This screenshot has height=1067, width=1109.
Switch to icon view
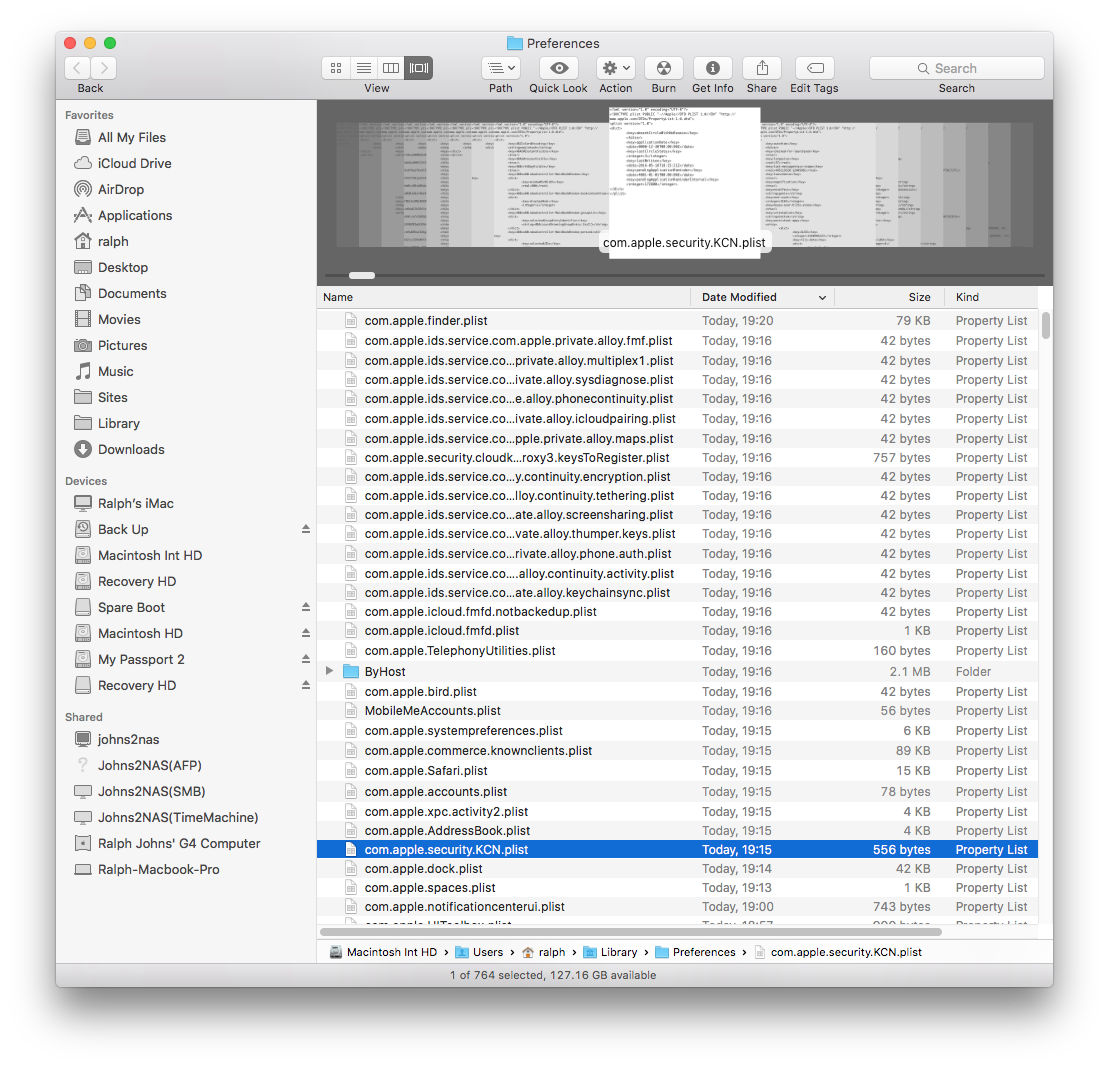tap(336, 68)
